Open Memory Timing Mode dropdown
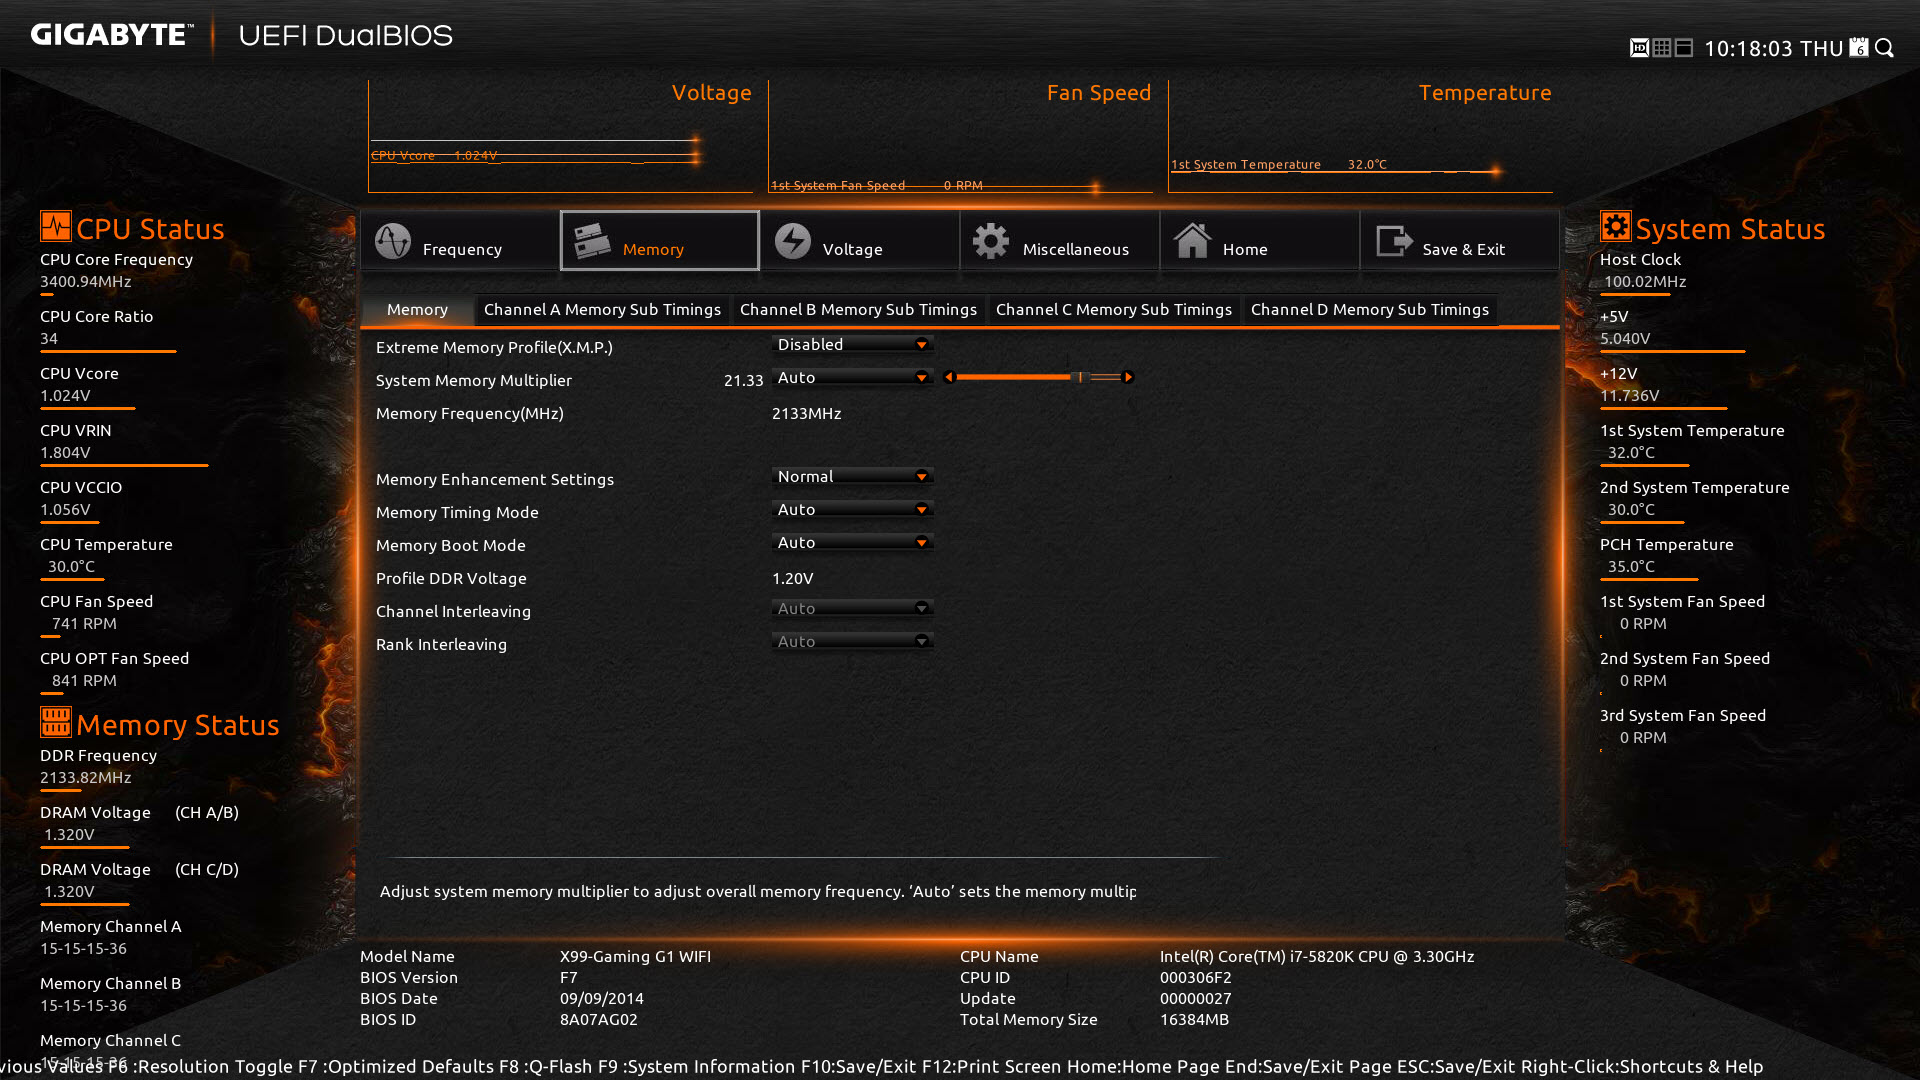Viewport: 1920px width, 1080px height. tap(853, 510)
